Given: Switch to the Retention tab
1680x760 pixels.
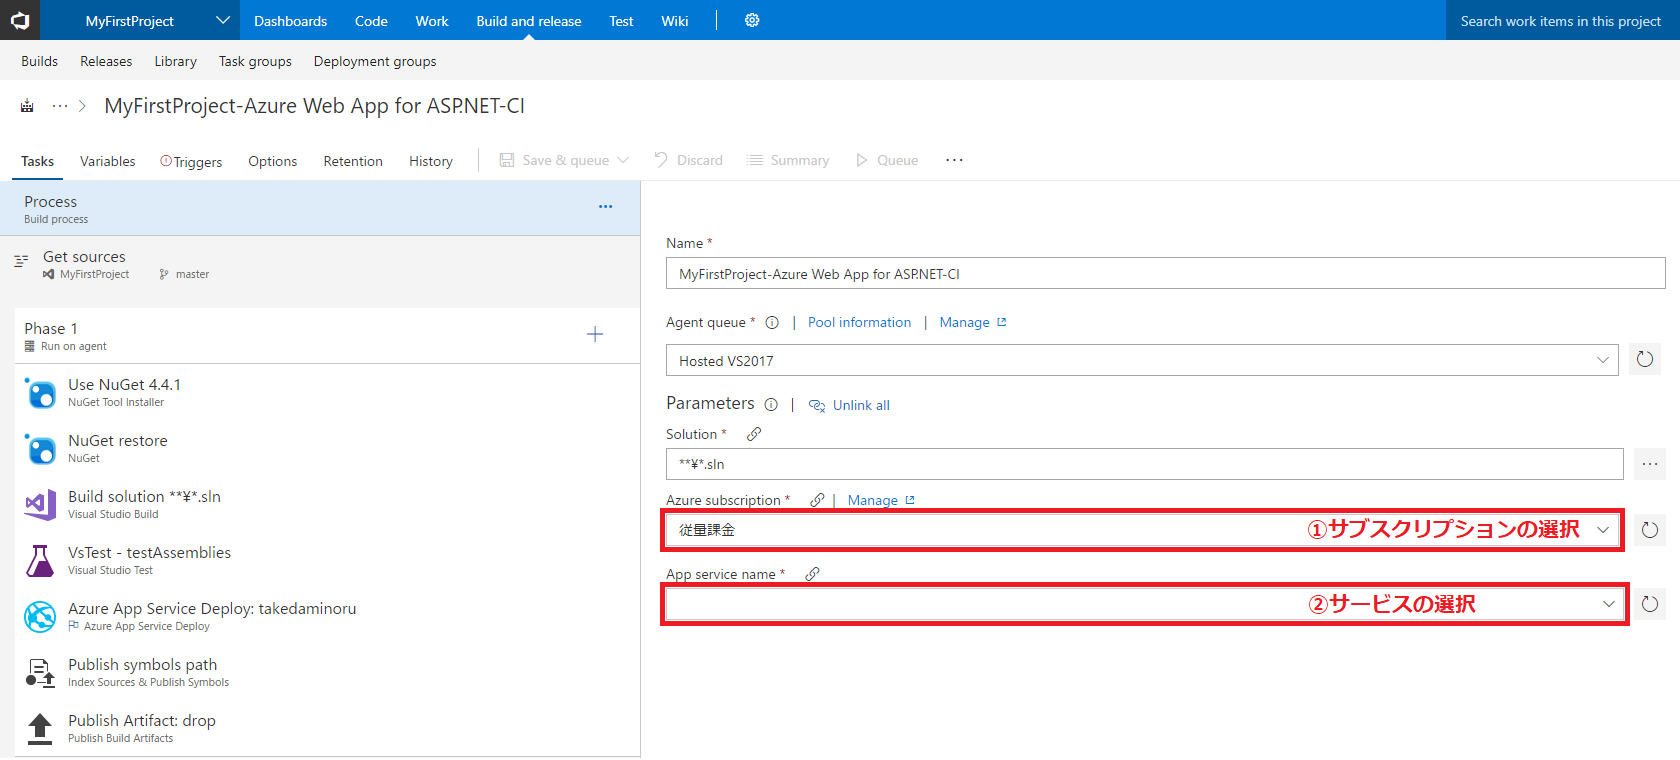Looking at the screenshot, I should (353, 161).
